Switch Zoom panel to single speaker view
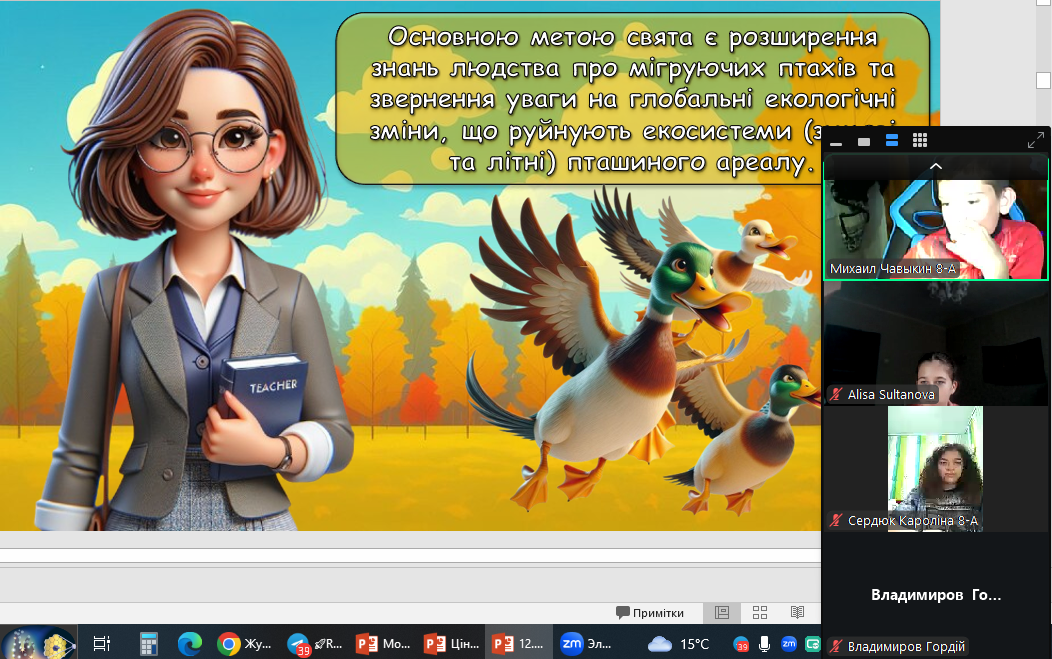 pos(864,142)
